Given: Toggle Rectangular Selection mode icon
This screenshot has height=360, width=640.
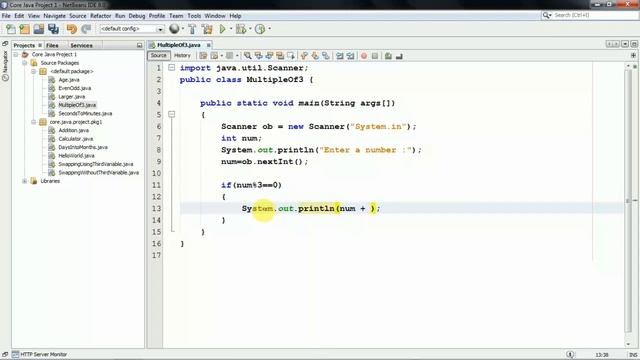Looking at the screenshot, I should 291,56.
